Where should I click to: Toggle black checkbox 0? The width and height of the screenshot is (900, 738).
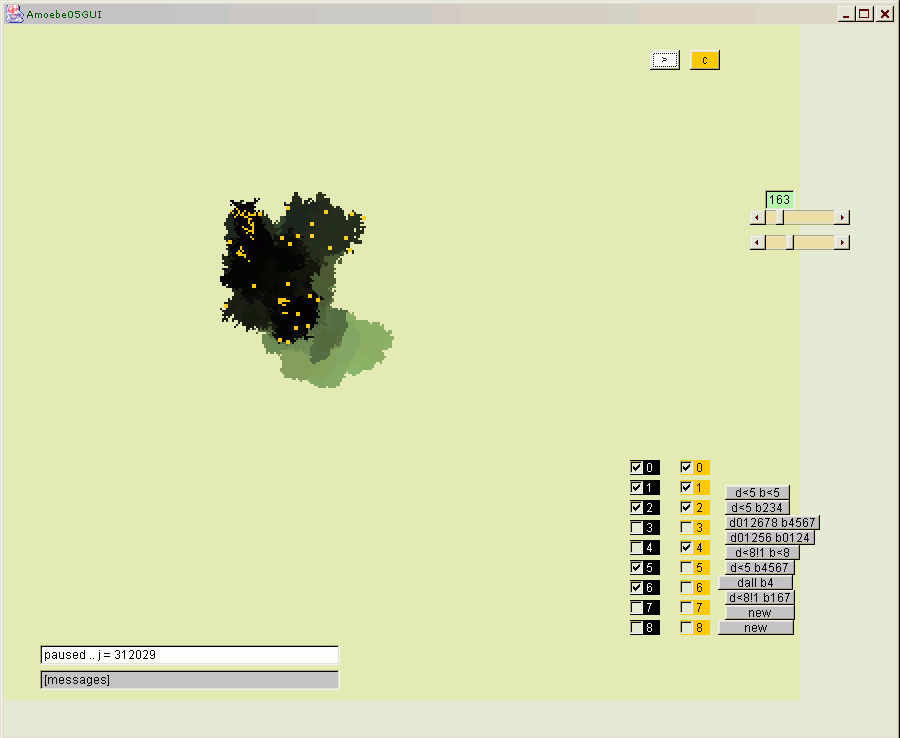click(x=637, y=467)
